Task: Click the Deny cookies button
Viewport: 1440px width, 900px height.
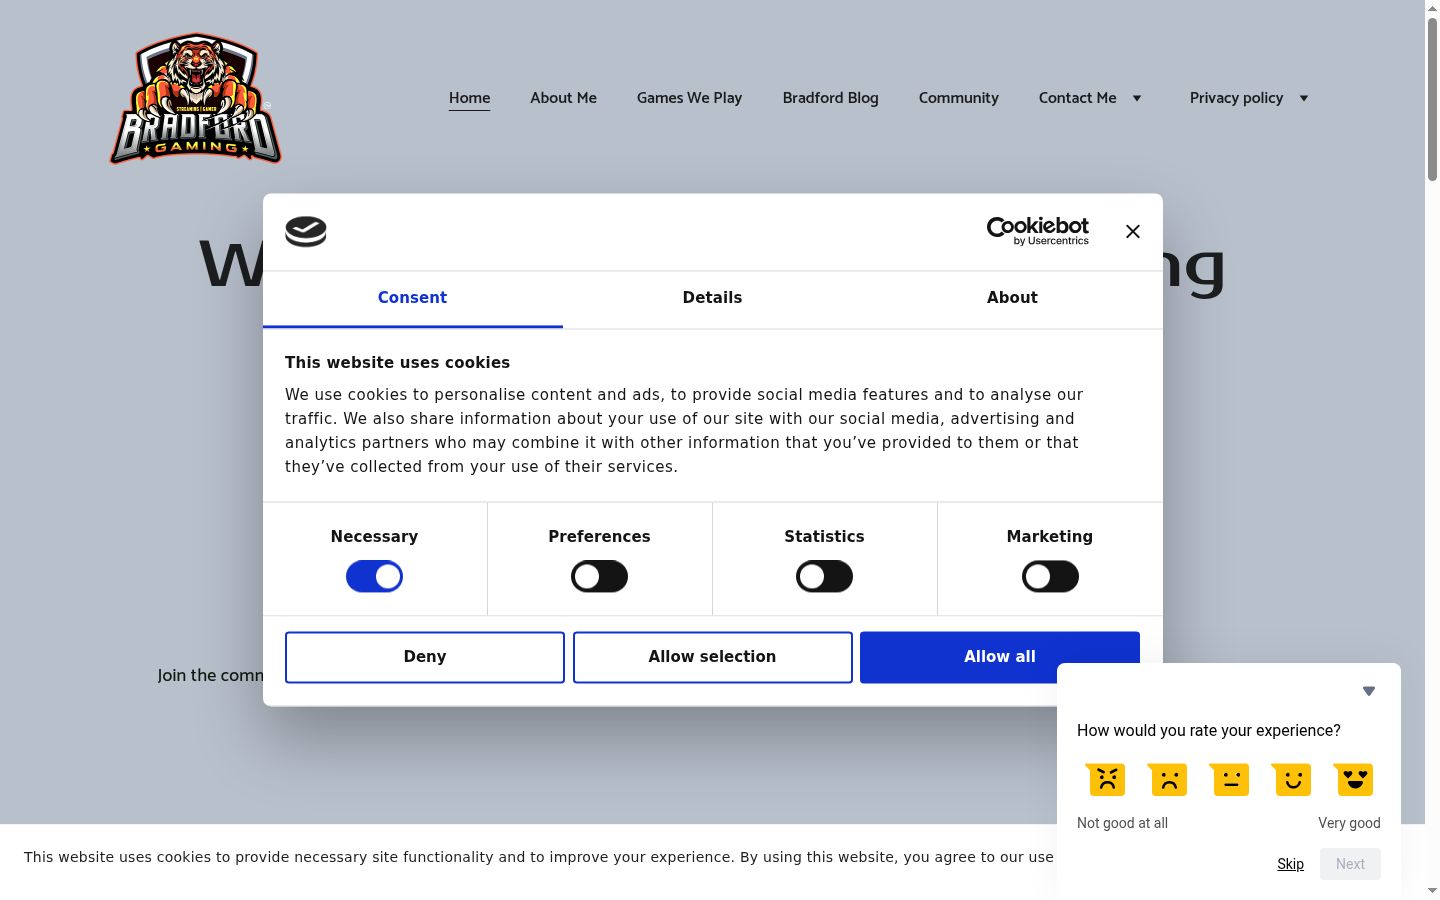Action: click(425, 657)
